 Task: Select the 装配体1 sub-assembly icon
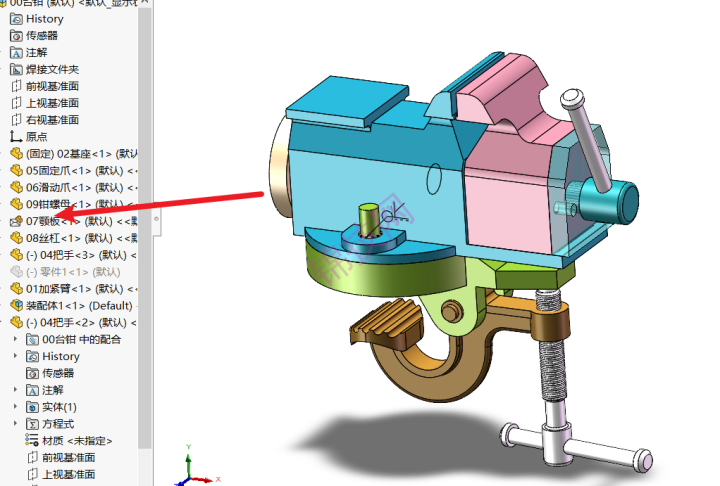click(x=16, y=305)
